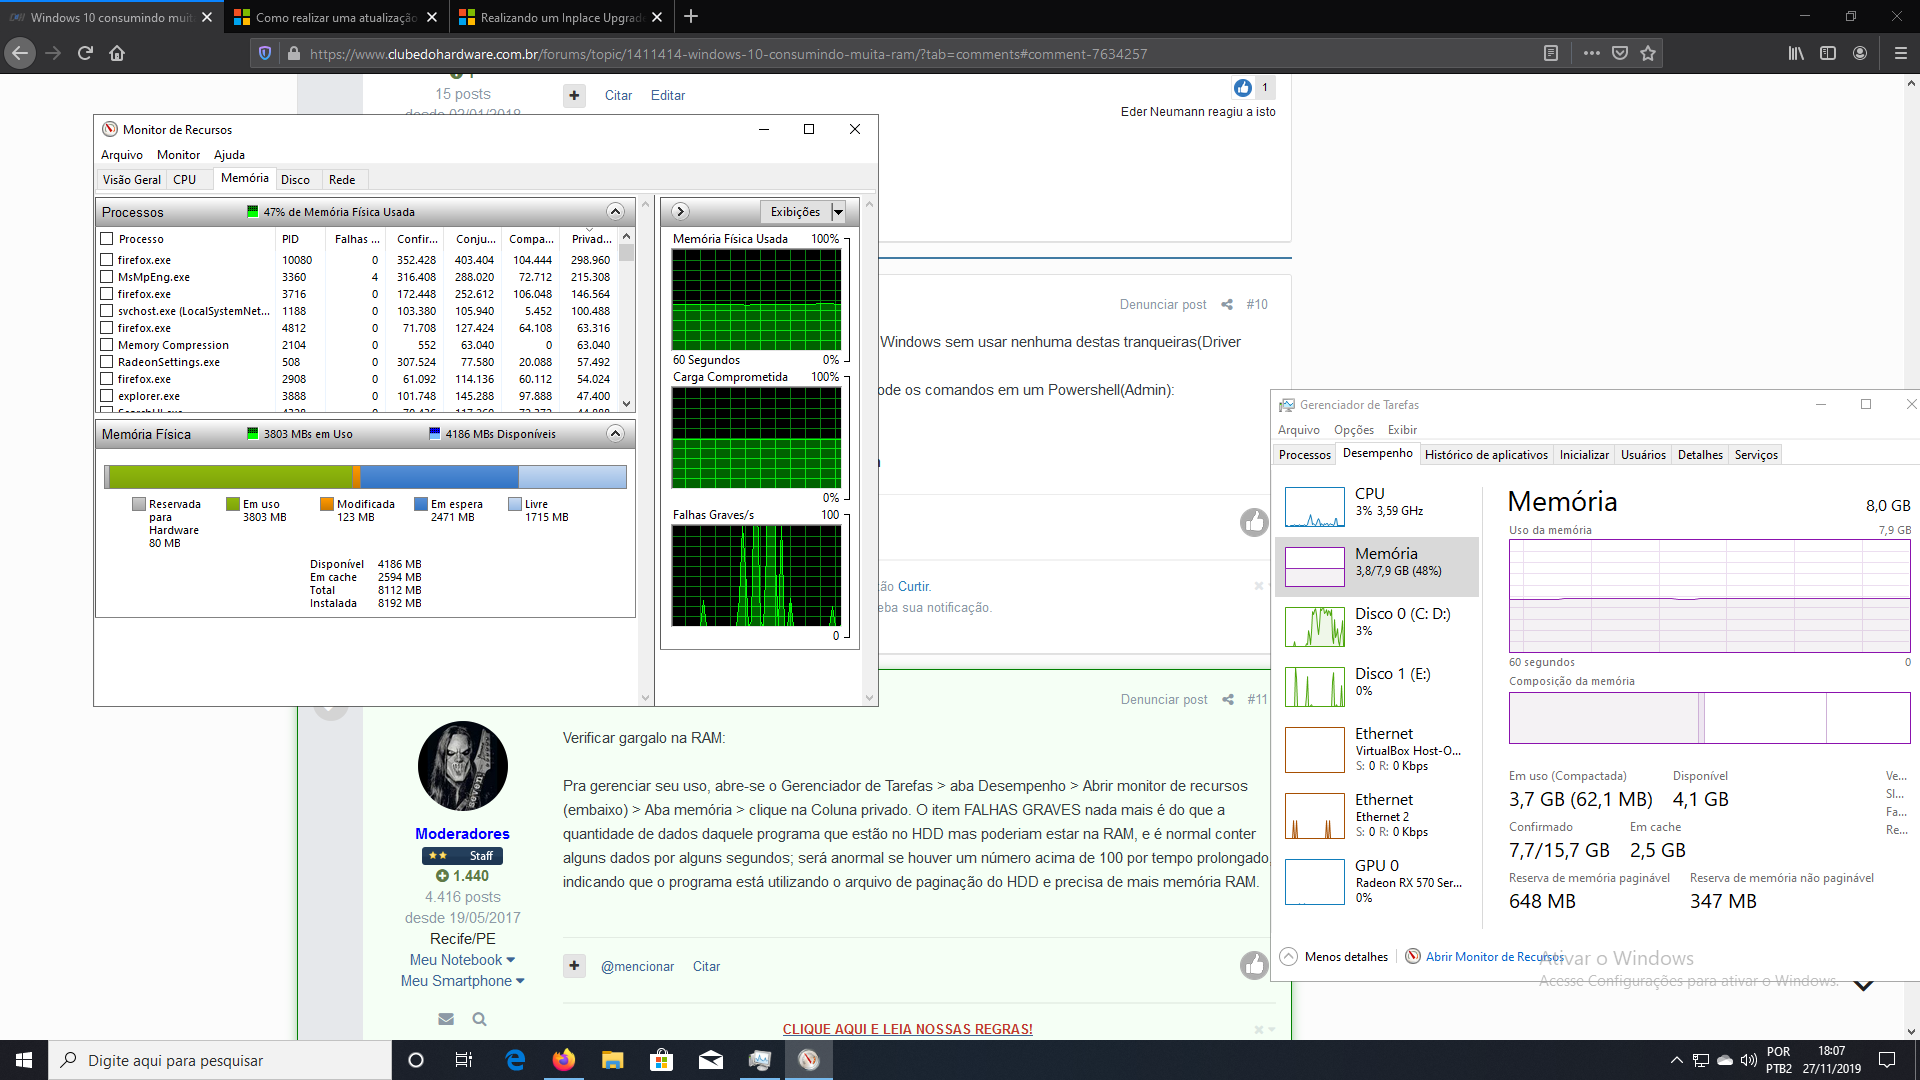This screenshot has width=1920, height=1080.
Task: Check the RadeonSettings.exe process checkbox
Action: point(106,362)
